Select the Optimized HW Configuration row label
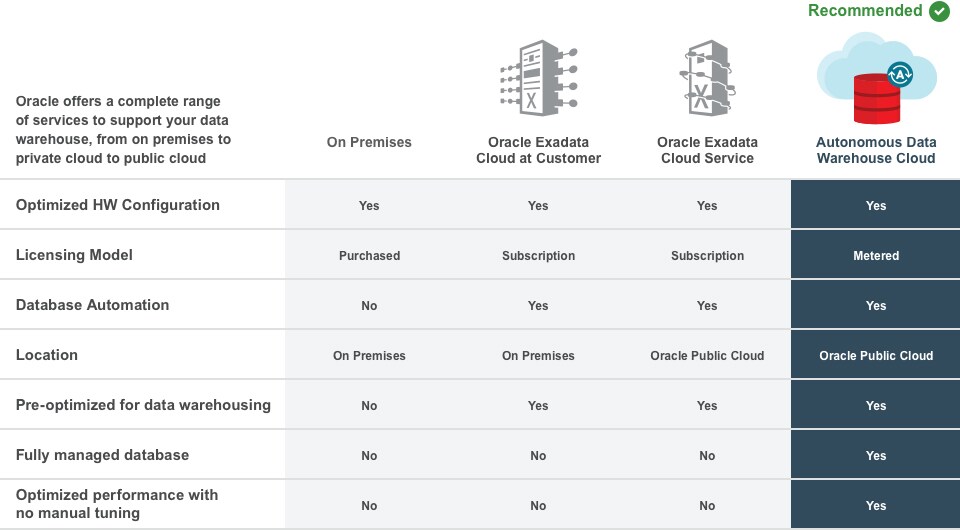960x530 pixels. (x=118, y=205)
